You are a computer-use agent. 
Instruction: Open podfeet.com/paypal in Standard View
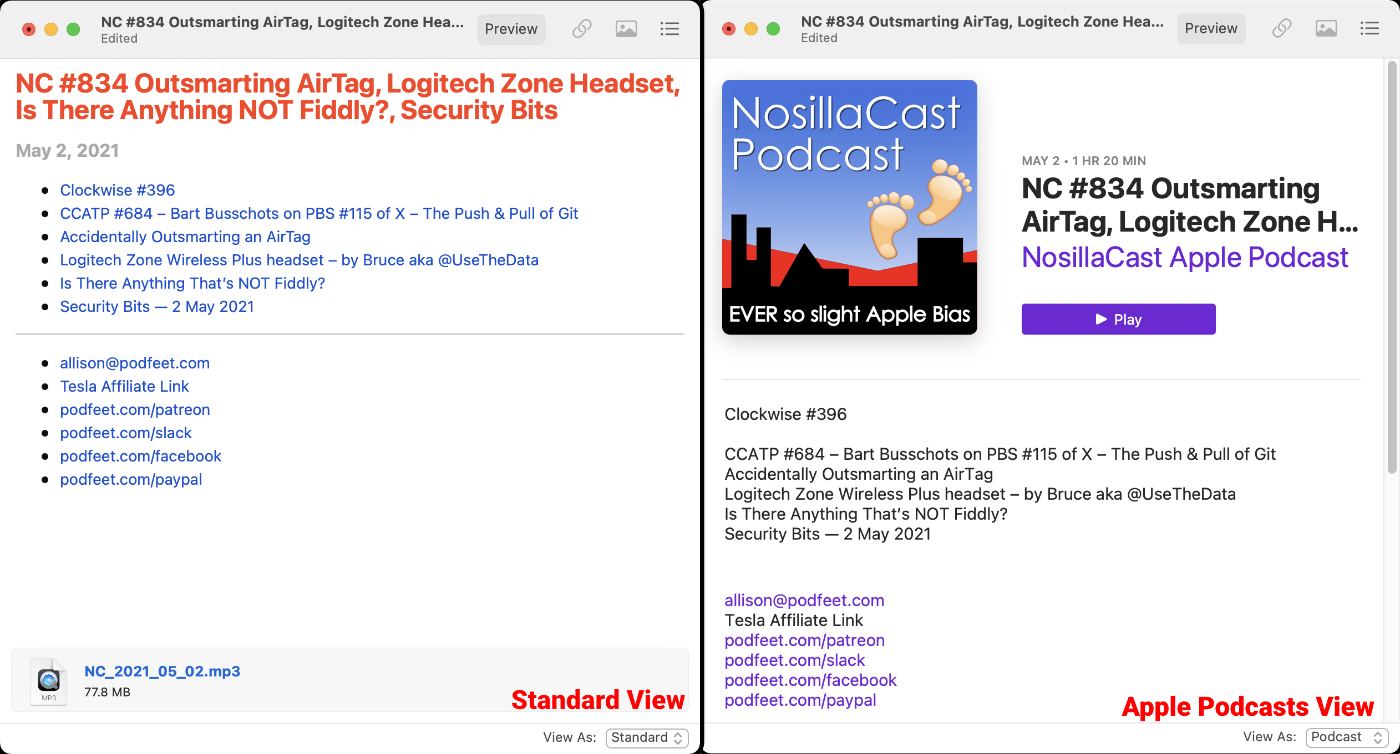click(131, 479)
